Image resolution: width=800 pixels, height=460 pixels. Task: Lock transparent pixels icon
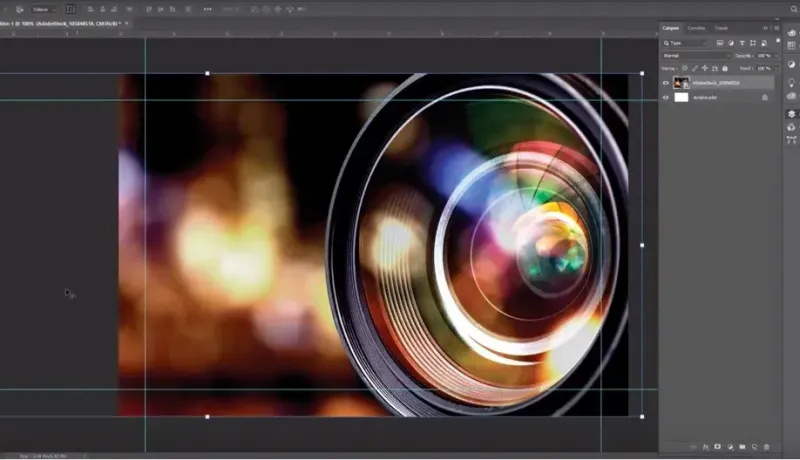tap(685, 68)
